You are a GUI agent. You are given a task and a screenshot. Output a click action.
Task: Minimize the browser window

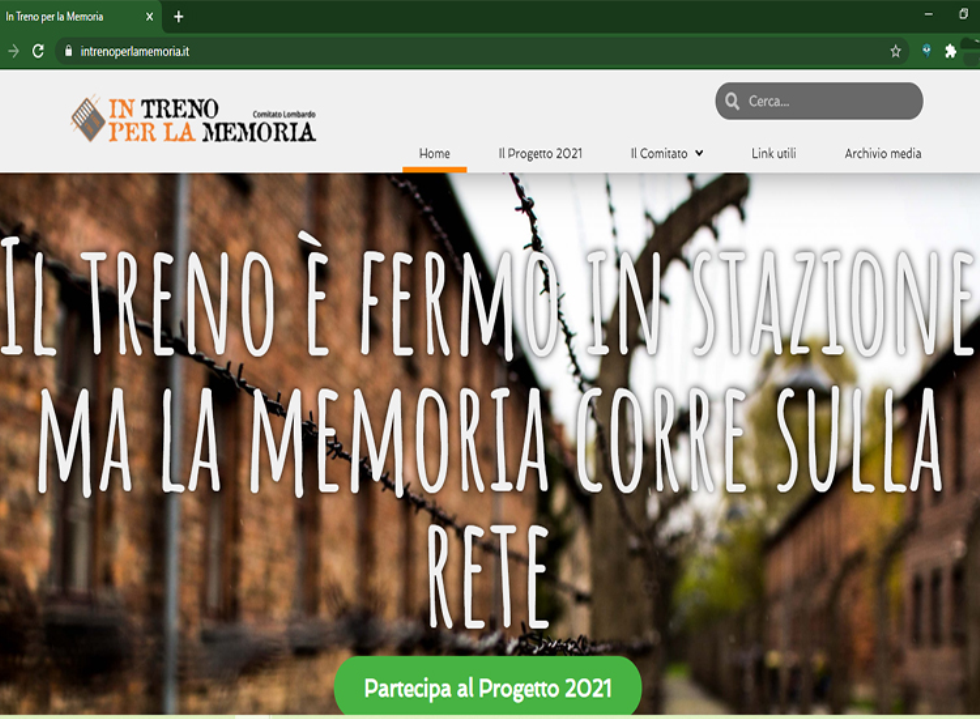point(929,14)
